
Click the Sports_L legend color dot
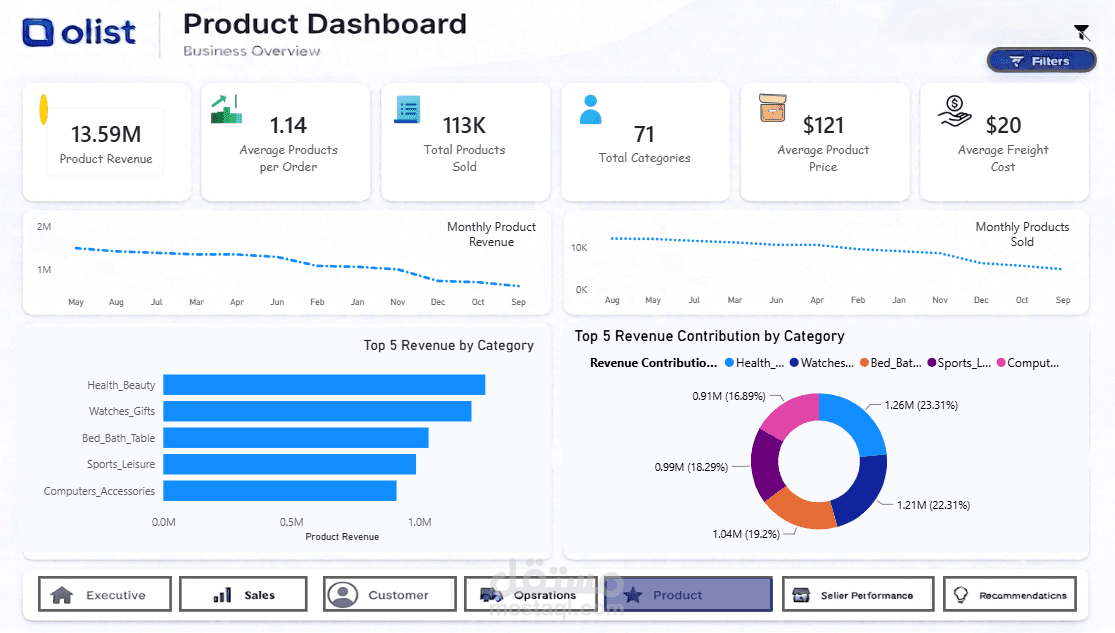point(932,363)
